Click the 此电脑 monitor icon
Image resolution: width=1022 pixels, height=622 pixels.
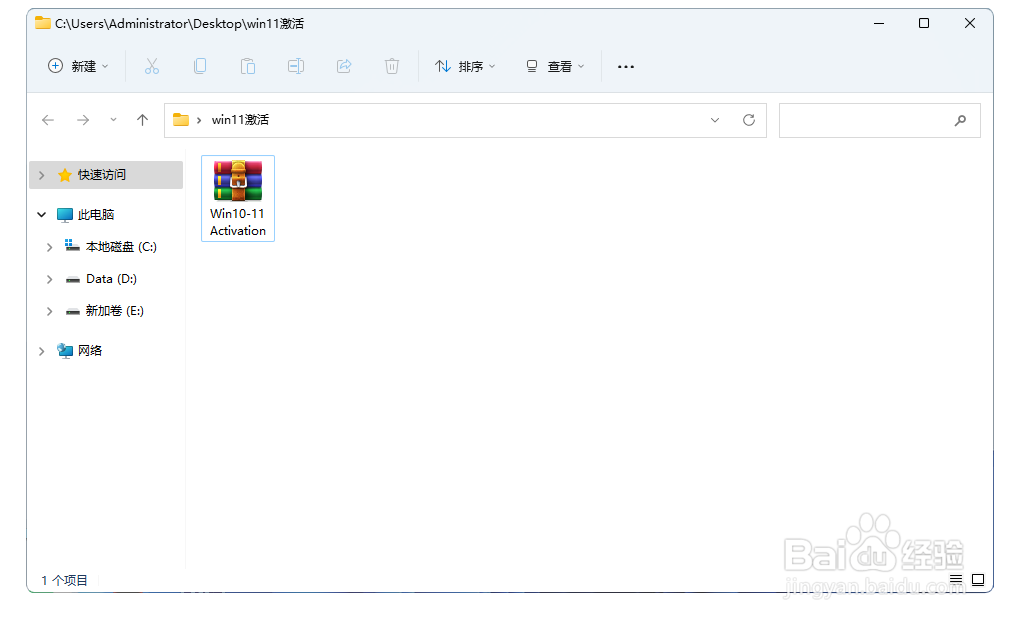coord(65,215)
